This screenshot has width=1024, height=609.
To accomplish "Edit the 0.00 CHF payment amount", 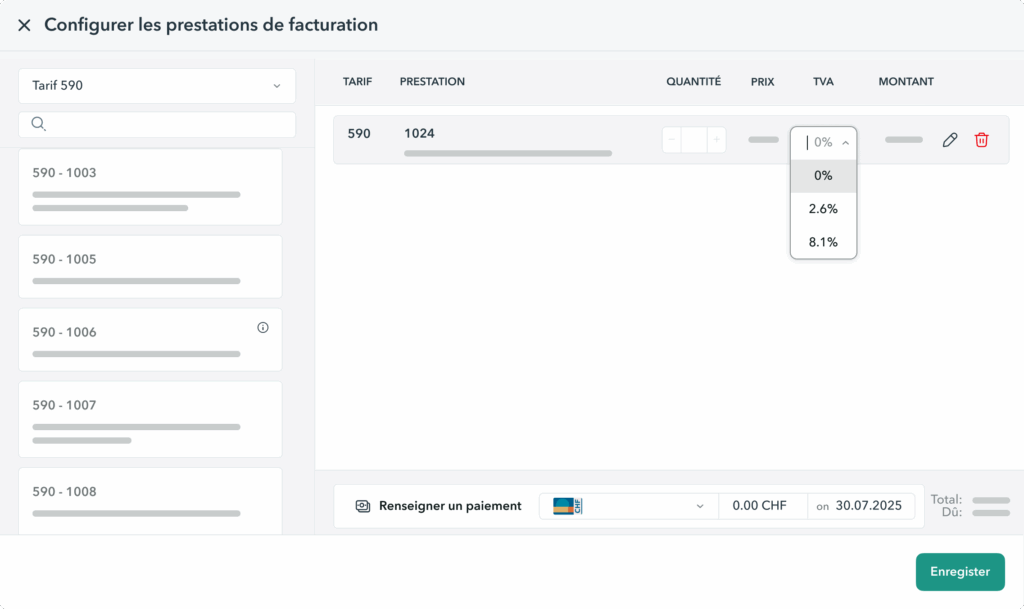I will point(763,506).
